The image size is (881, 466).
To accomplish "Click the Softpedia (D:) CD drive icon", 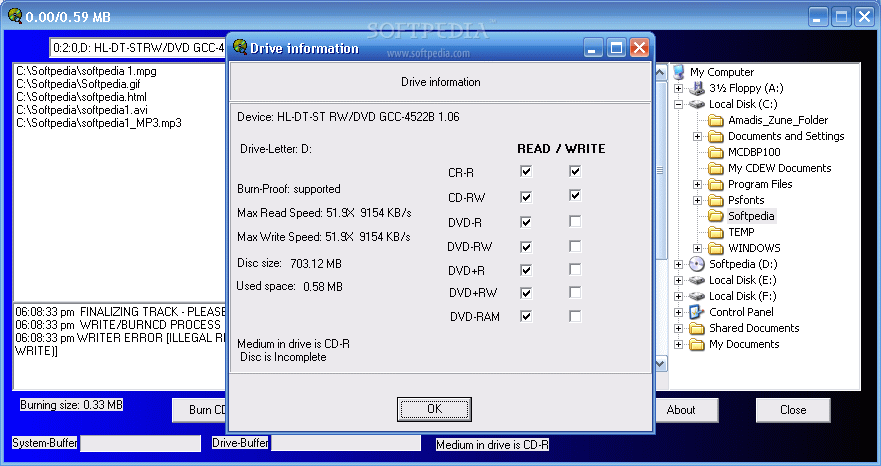I will point(697,264).
